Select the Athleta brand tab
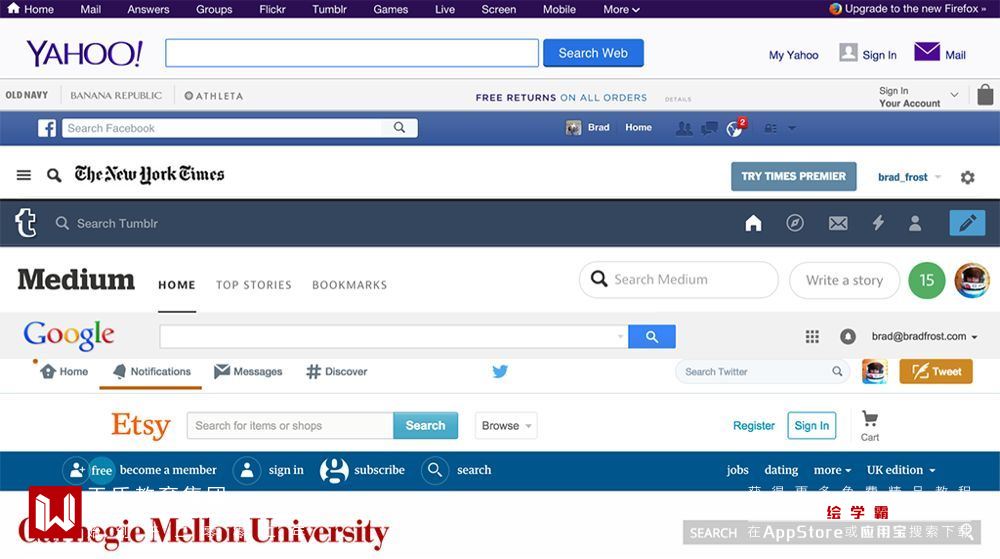The width and height of the screenshot is (1000, 559). (214, 96)
